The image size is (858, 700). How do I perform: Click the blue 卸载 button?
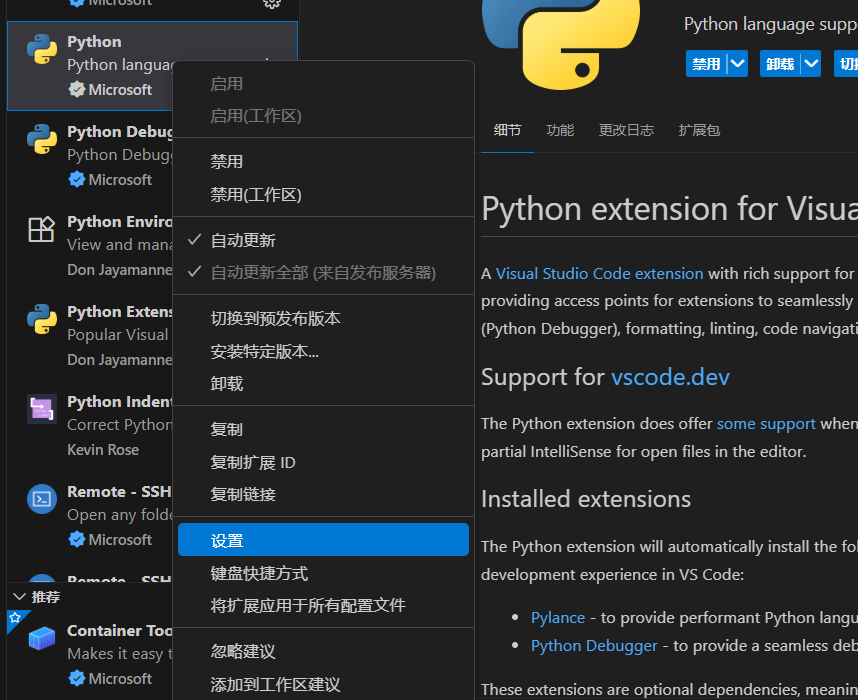click(780, 63)
